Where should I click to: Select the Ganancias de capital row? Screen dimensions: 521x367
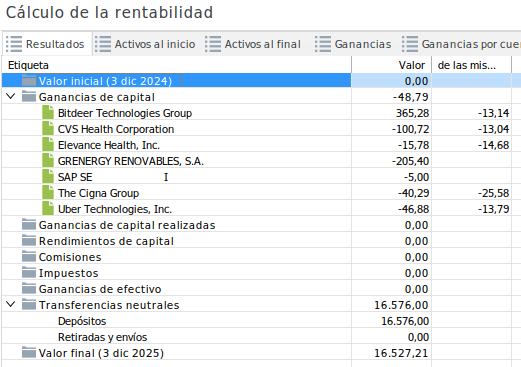(x=261, y=97)
